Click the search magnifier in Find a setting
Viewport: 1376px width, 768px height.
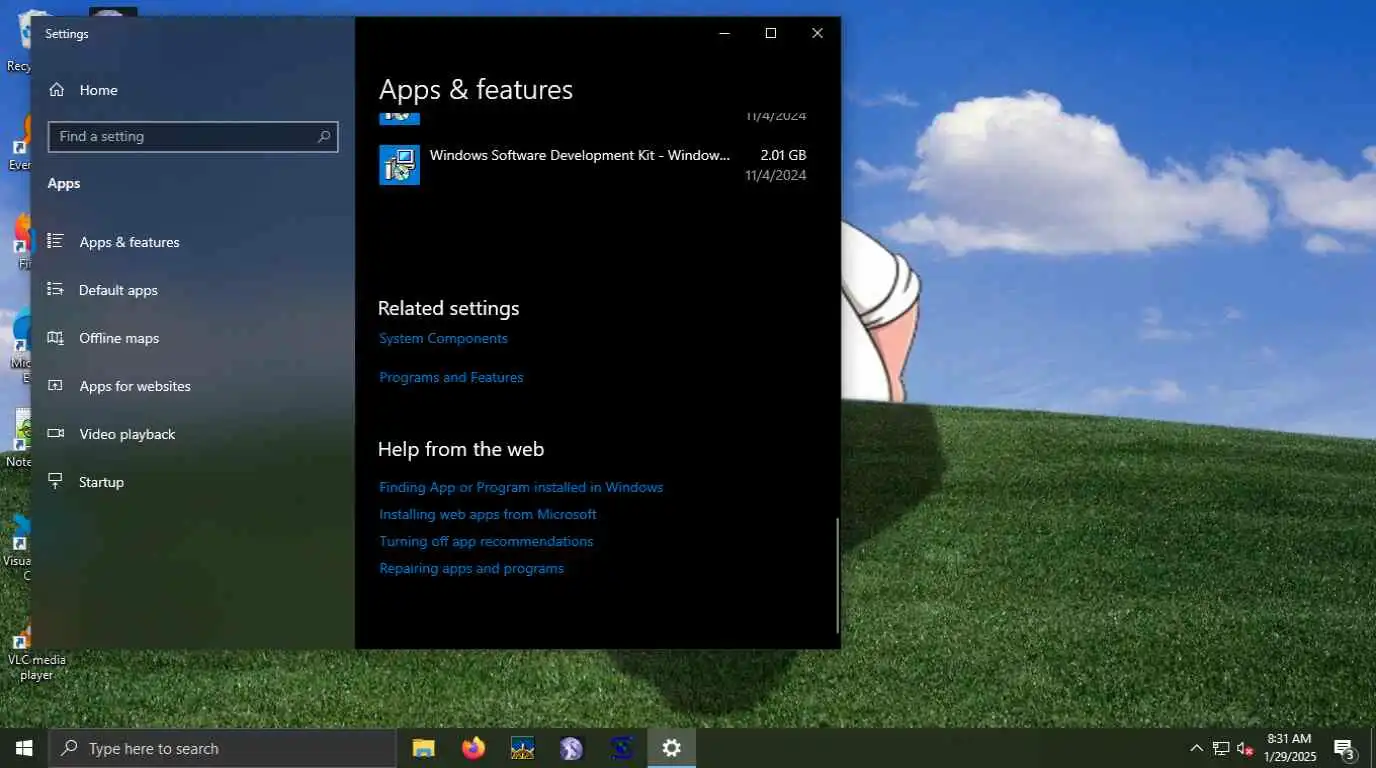324,137
